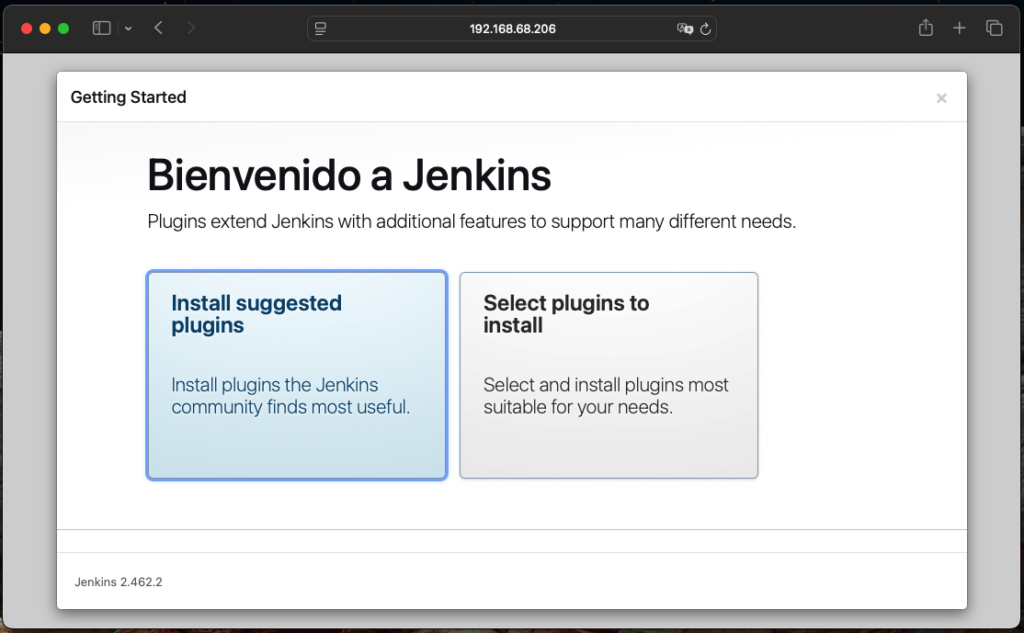Click the address bar showing 192.168.68.206
The image size is (1024, 633).
tap(512, 29)
